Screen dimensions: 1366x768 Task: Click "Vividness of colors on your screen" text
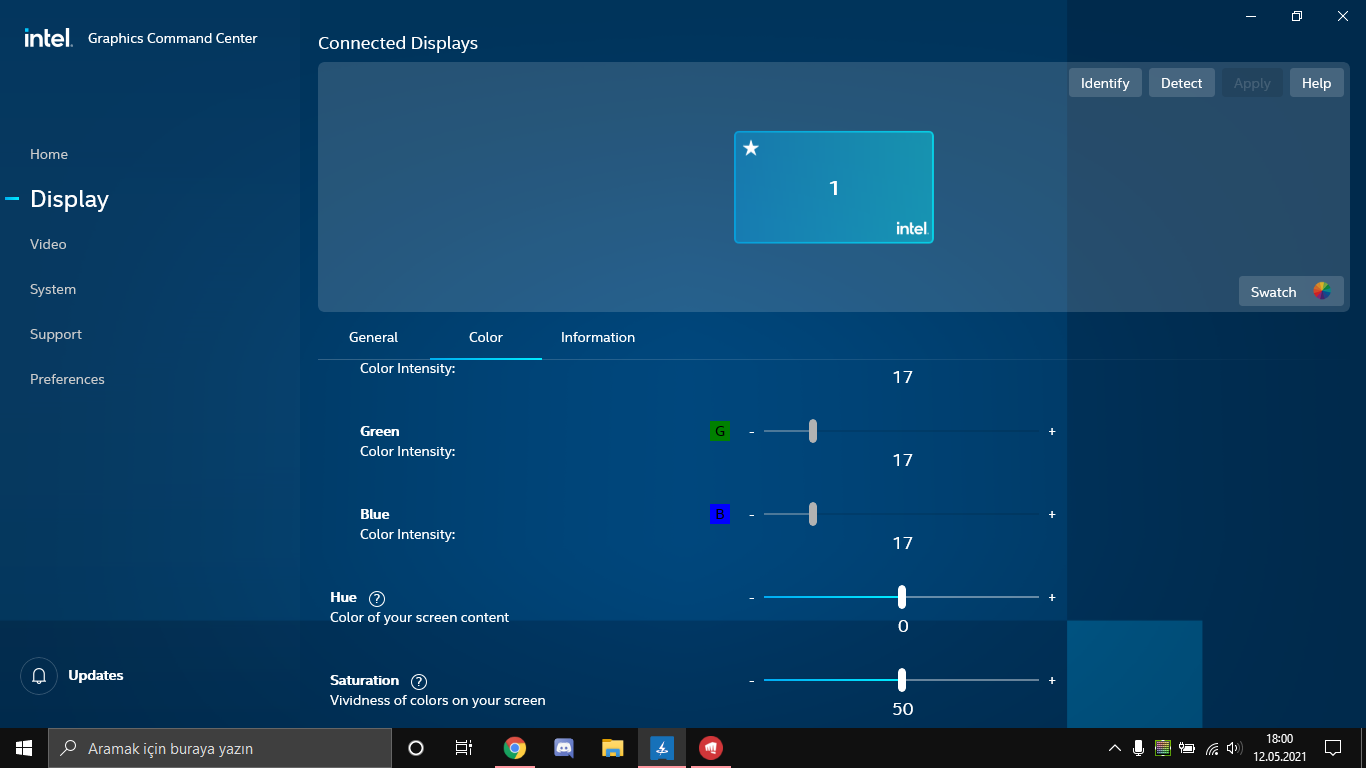point(438,700)
